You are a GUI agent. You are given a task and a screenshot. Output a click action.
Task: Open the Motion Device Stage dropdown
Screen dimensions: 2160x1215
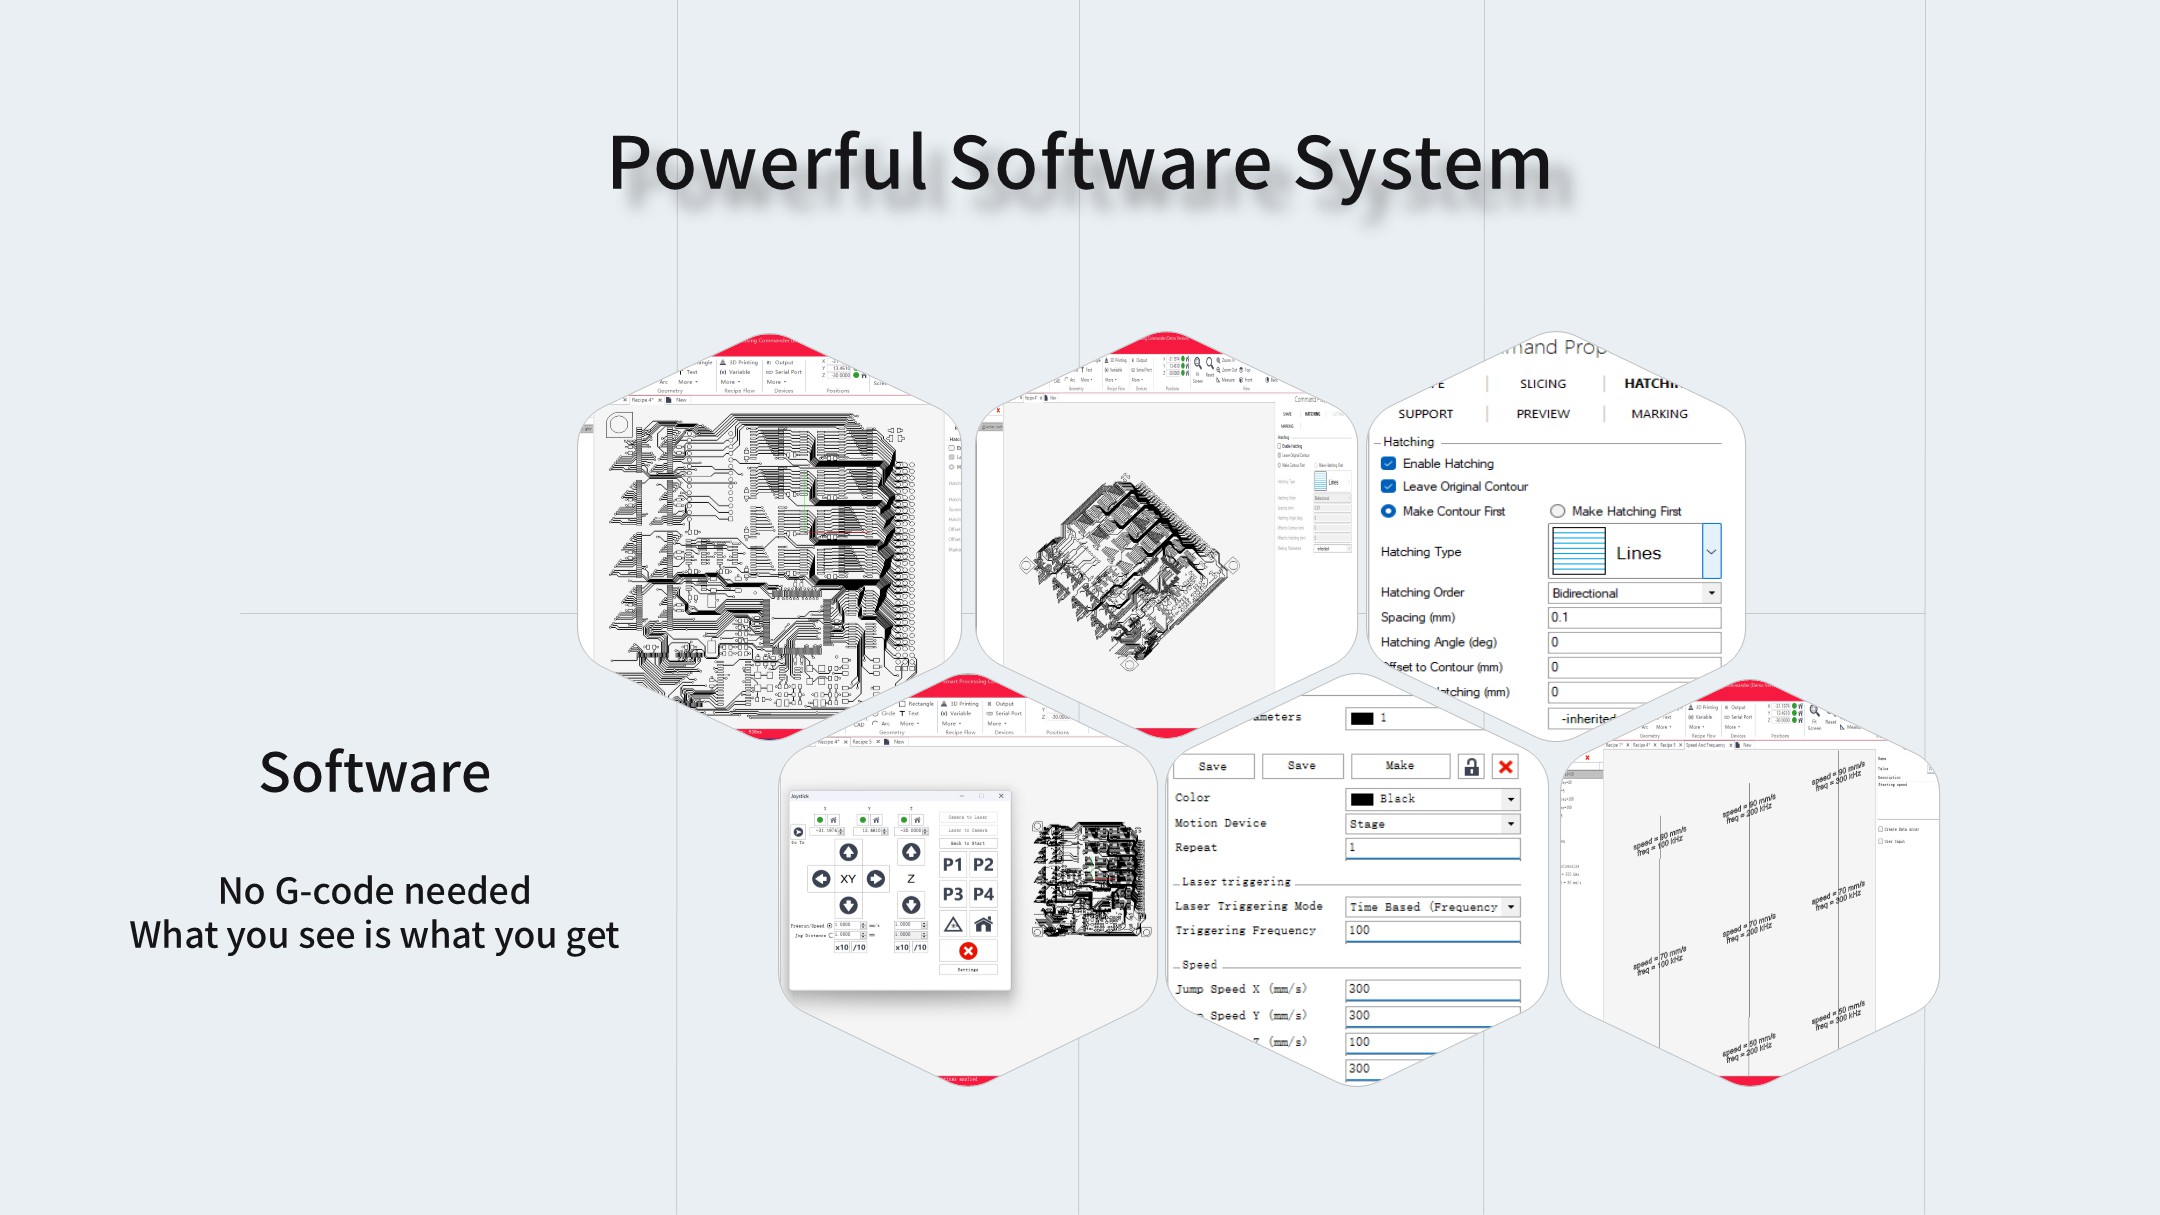(x=1433, y=824)
